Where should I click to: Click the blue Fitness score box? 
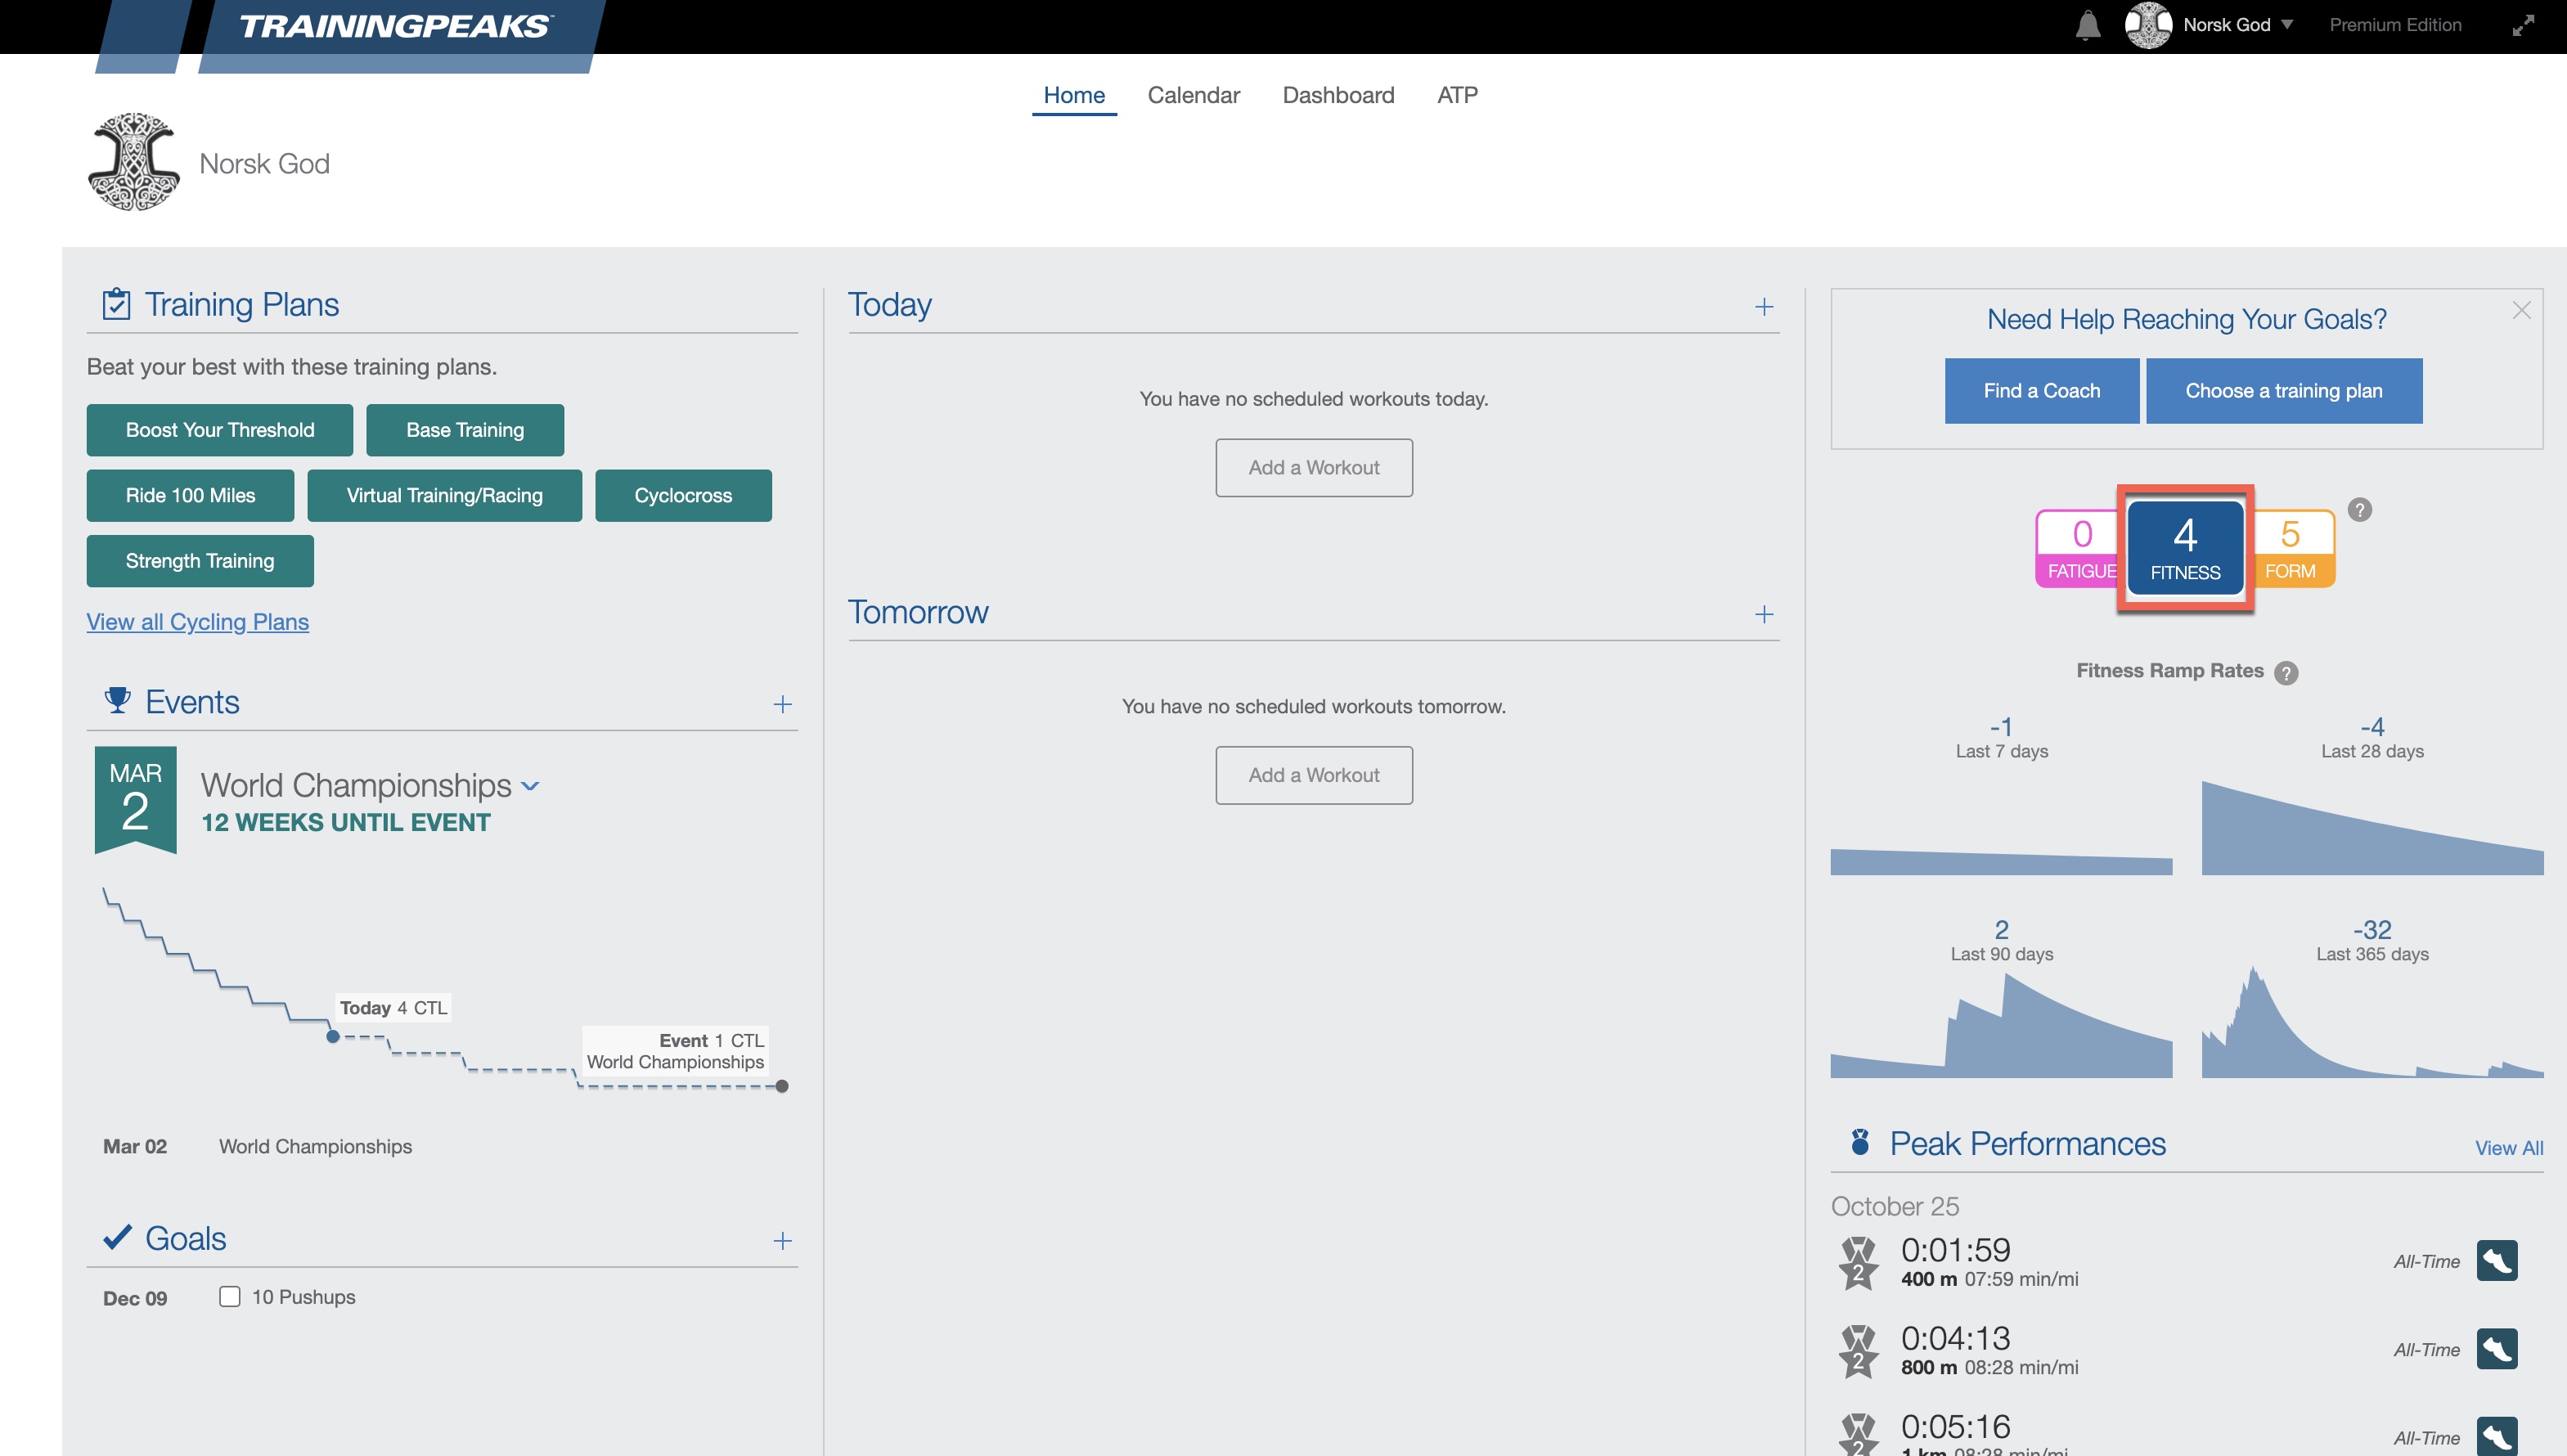(2185, 548)
